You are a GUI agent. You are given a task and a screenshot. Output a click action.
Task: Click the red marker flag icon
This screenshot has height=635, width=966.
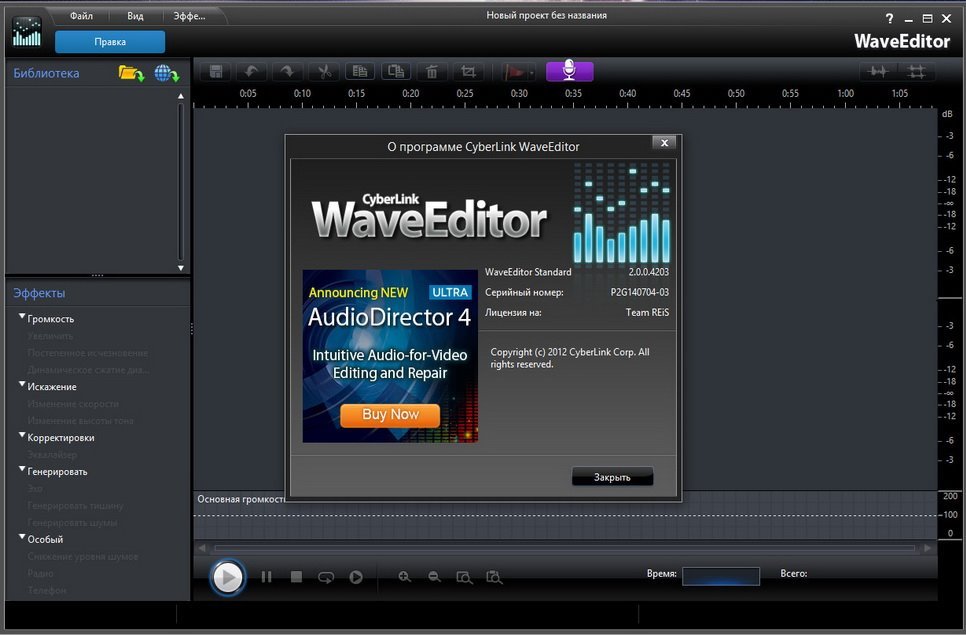tap(514, 72)
